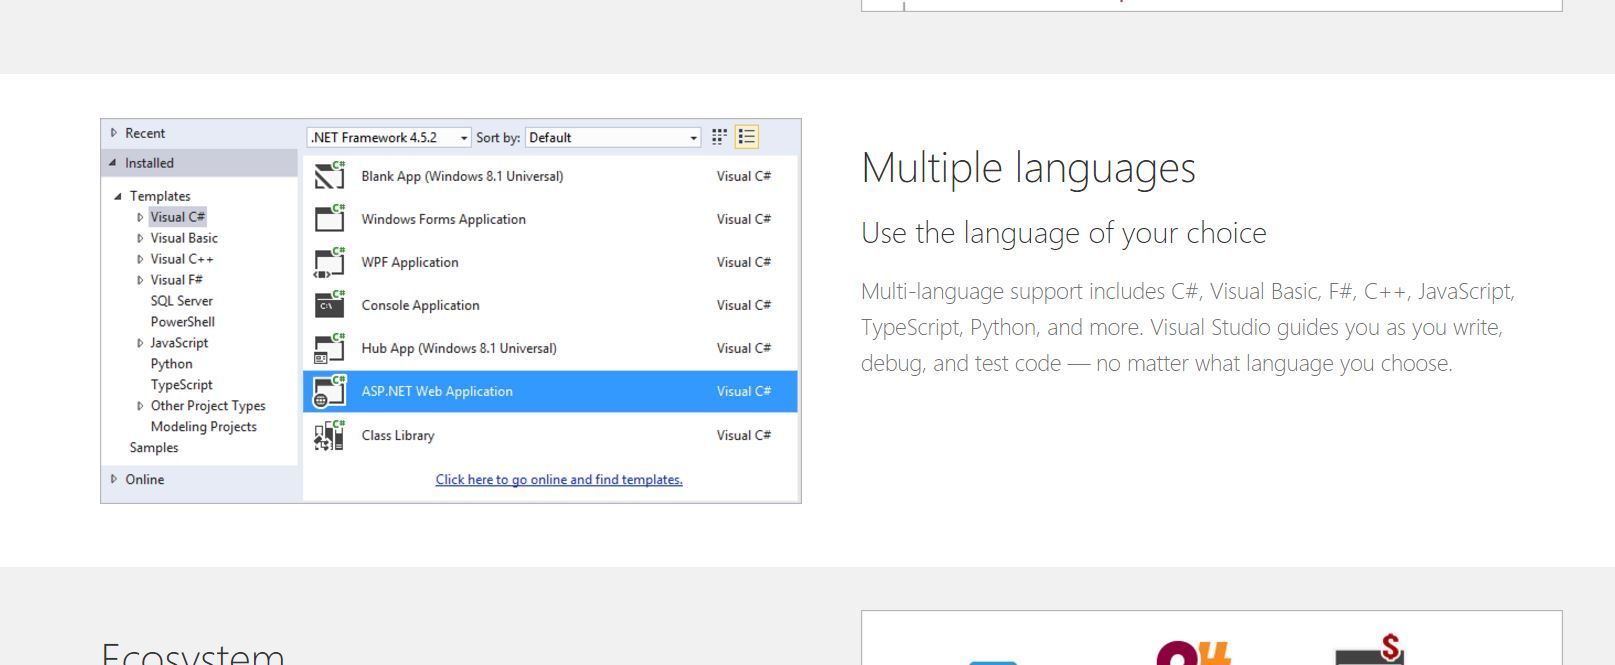Image resolution: width=1615 pixels, height=665 pixels.
Task: Click the WPF Application template icon
Action: [x=330, y=262]
